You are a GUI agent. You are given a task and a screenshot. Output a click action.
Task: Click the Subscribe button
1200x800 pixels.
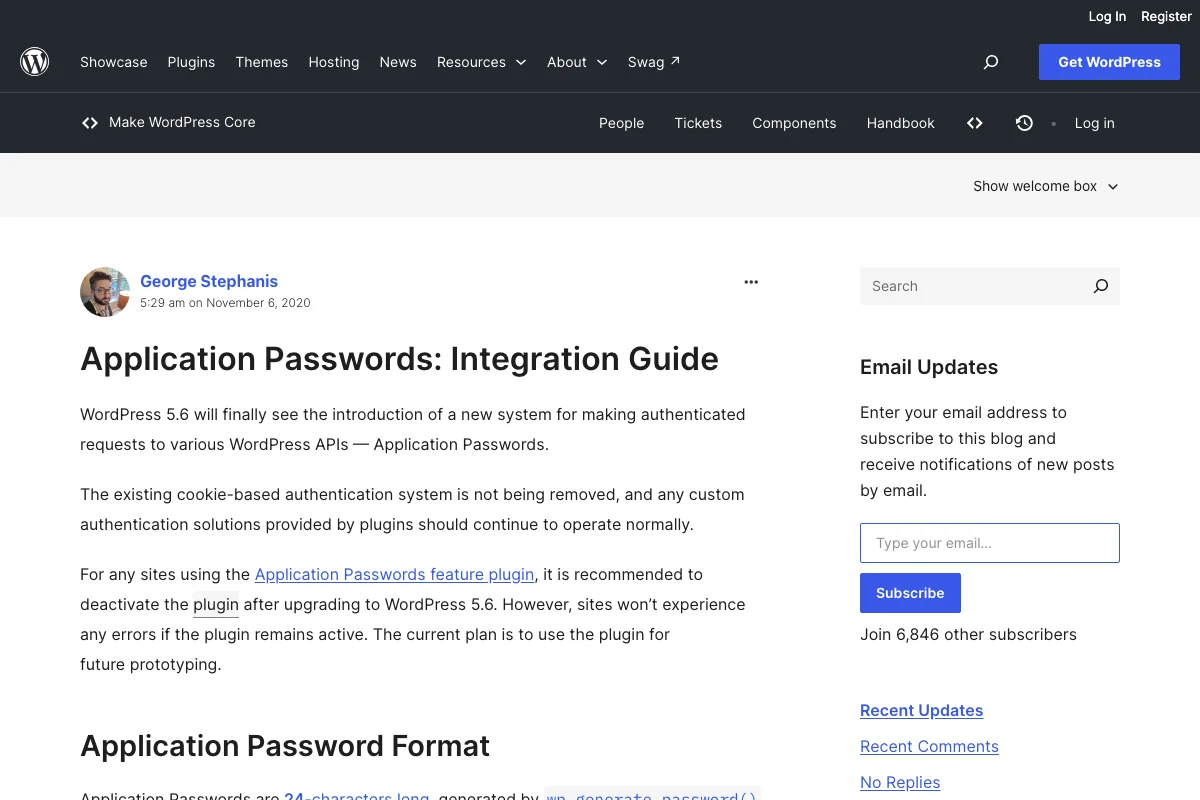point(910,593)
